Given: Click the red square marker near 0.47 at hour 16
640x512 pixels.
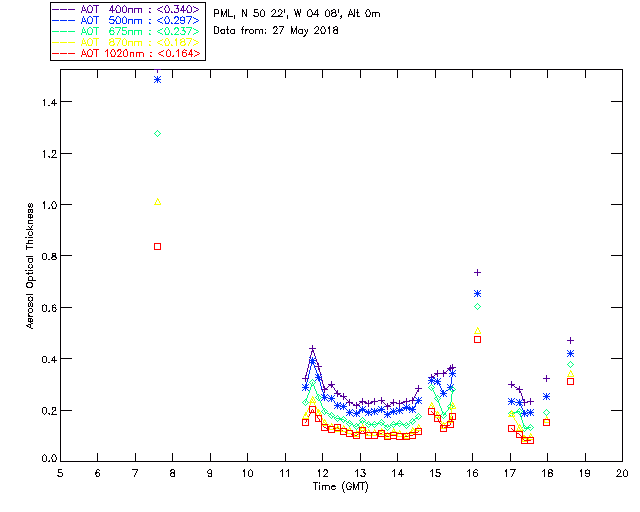Looking at the screenshot, I should coord(478,340).
